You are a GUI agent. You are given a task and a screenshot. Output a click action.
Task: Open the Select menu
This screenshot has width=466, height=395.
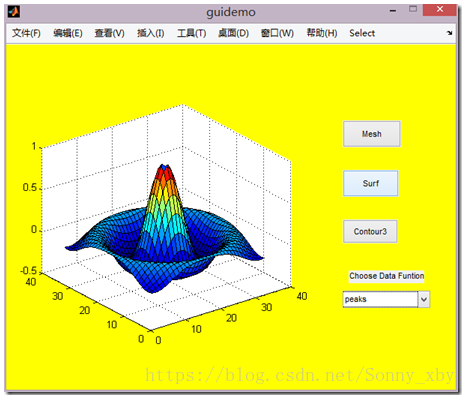pyautogui.click(x=362, y=33)
